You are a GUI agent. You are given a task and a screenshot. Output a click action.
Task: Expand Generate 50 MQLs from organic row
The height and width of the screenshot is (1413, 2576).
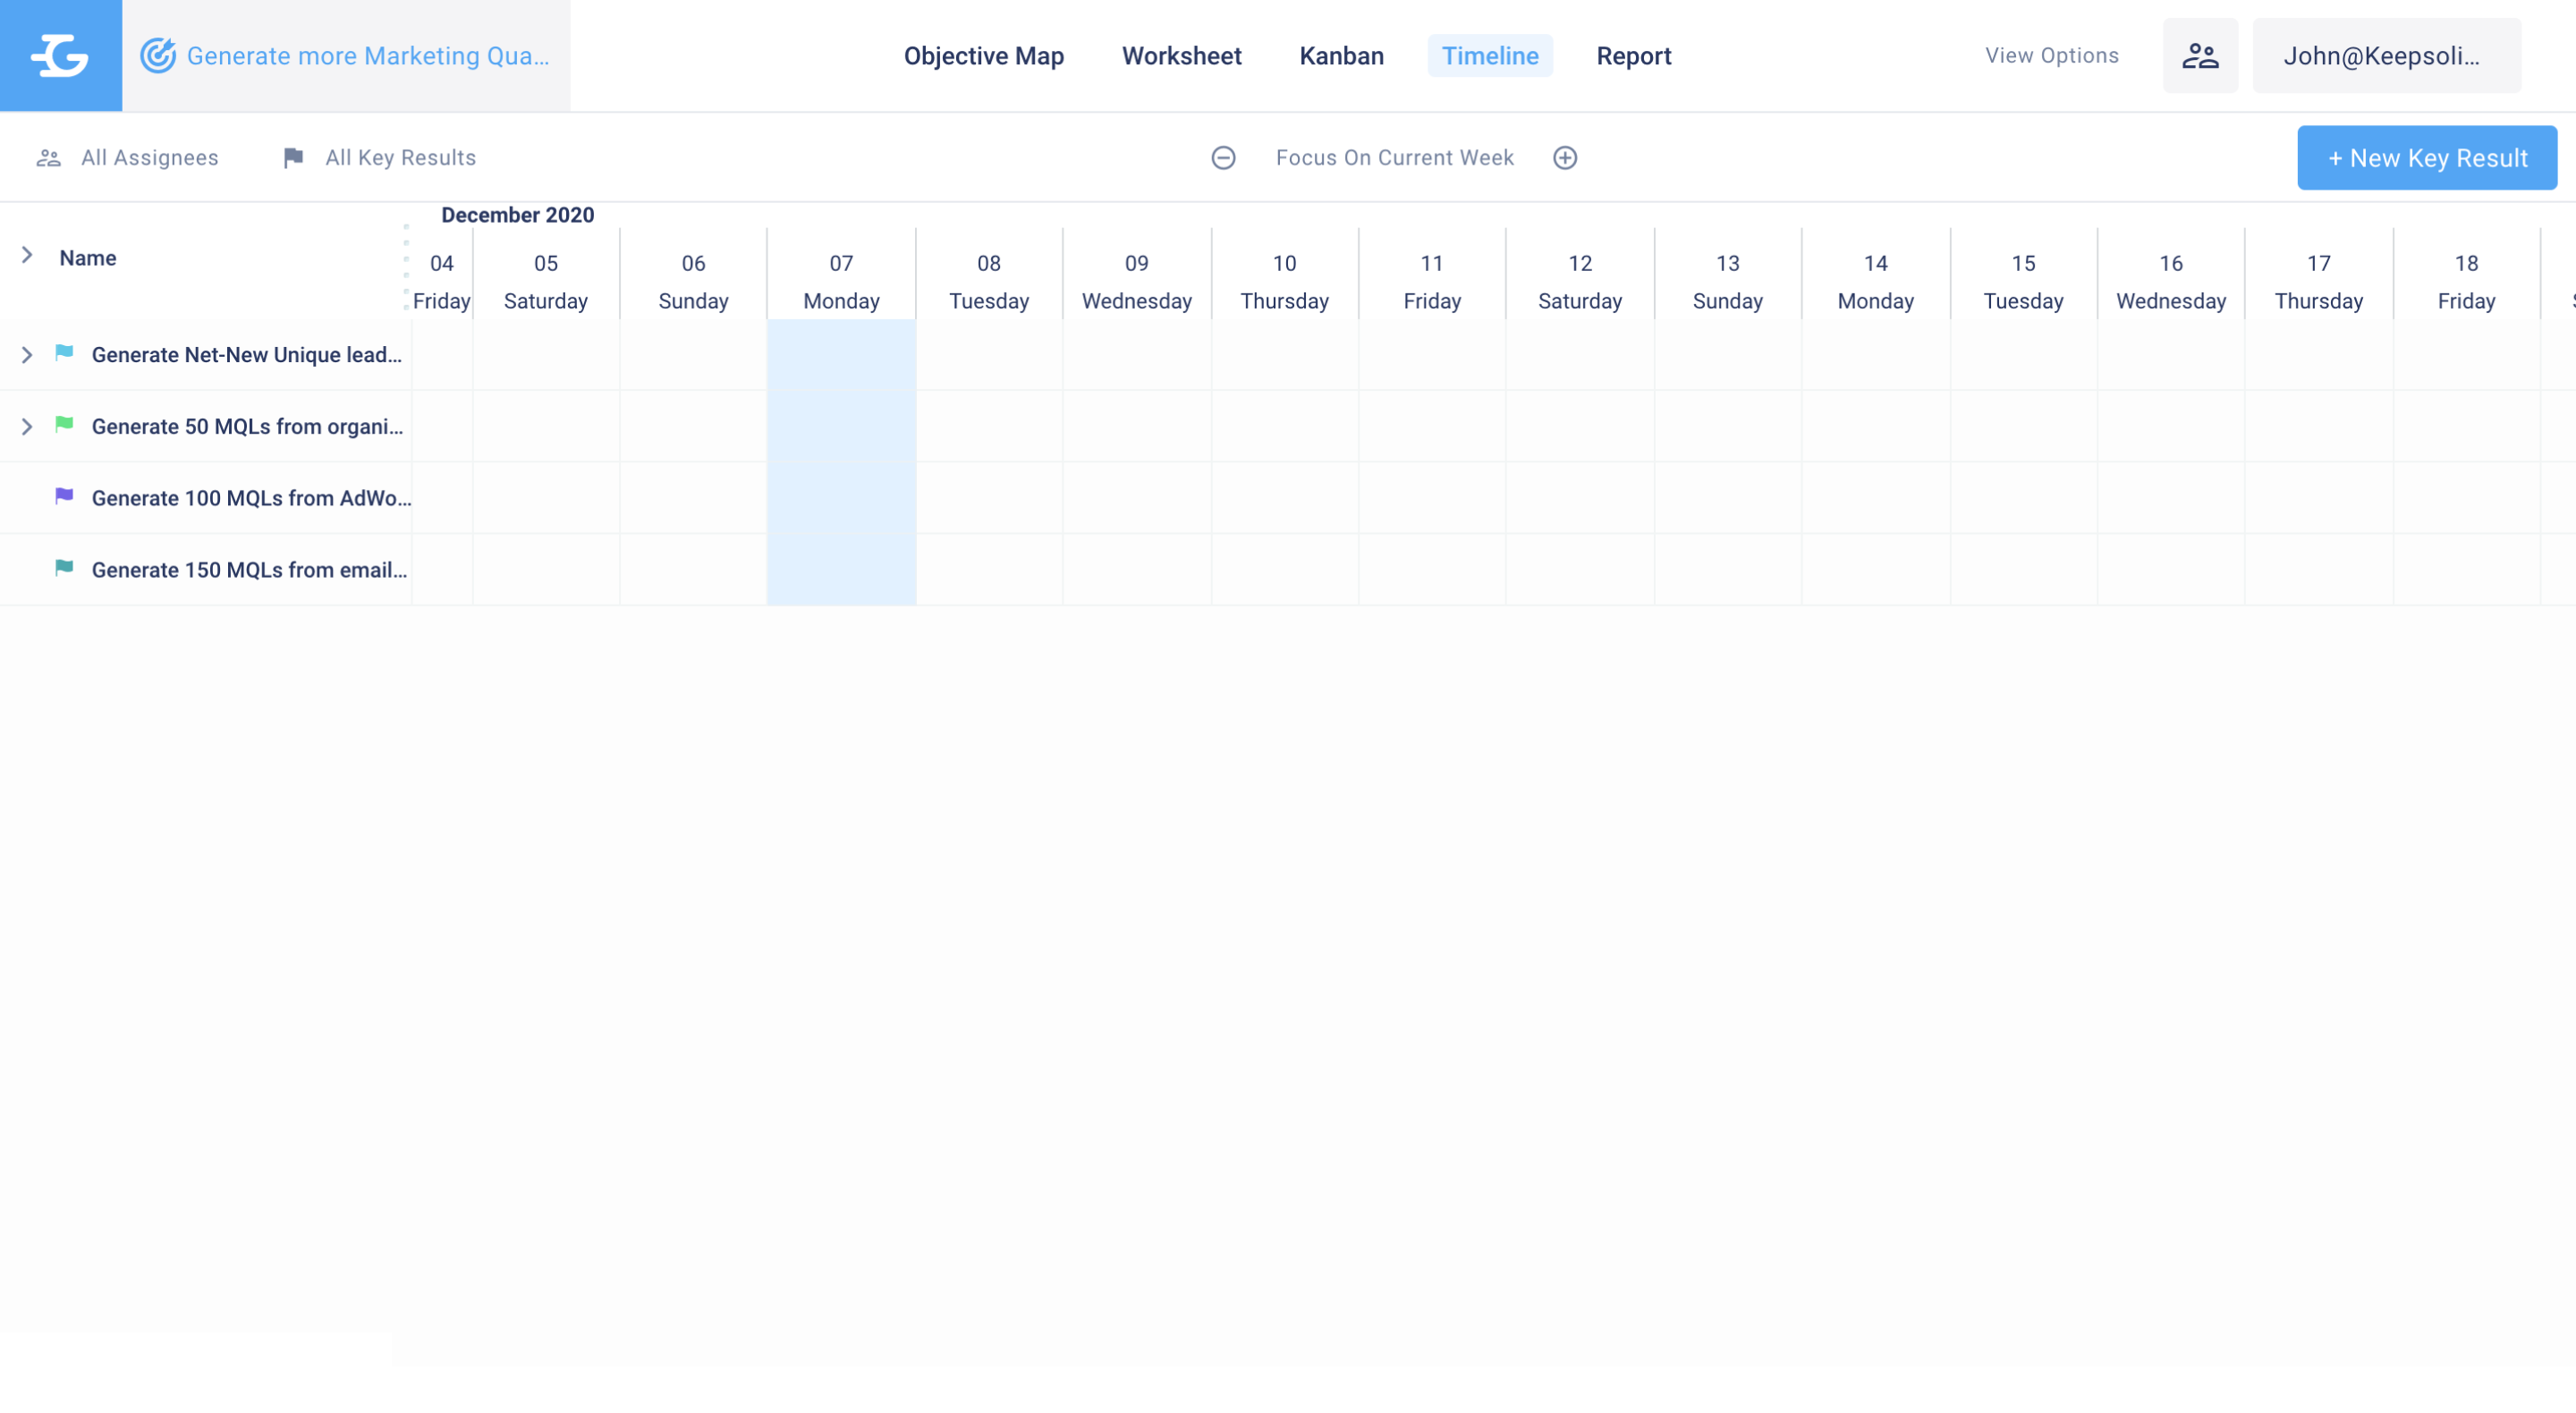[28, 427]
